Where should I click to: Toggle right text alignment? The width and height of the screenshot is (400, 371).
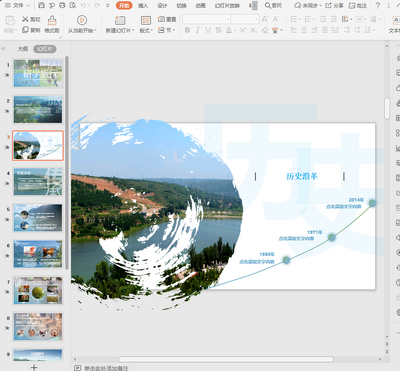click(314, 30)
